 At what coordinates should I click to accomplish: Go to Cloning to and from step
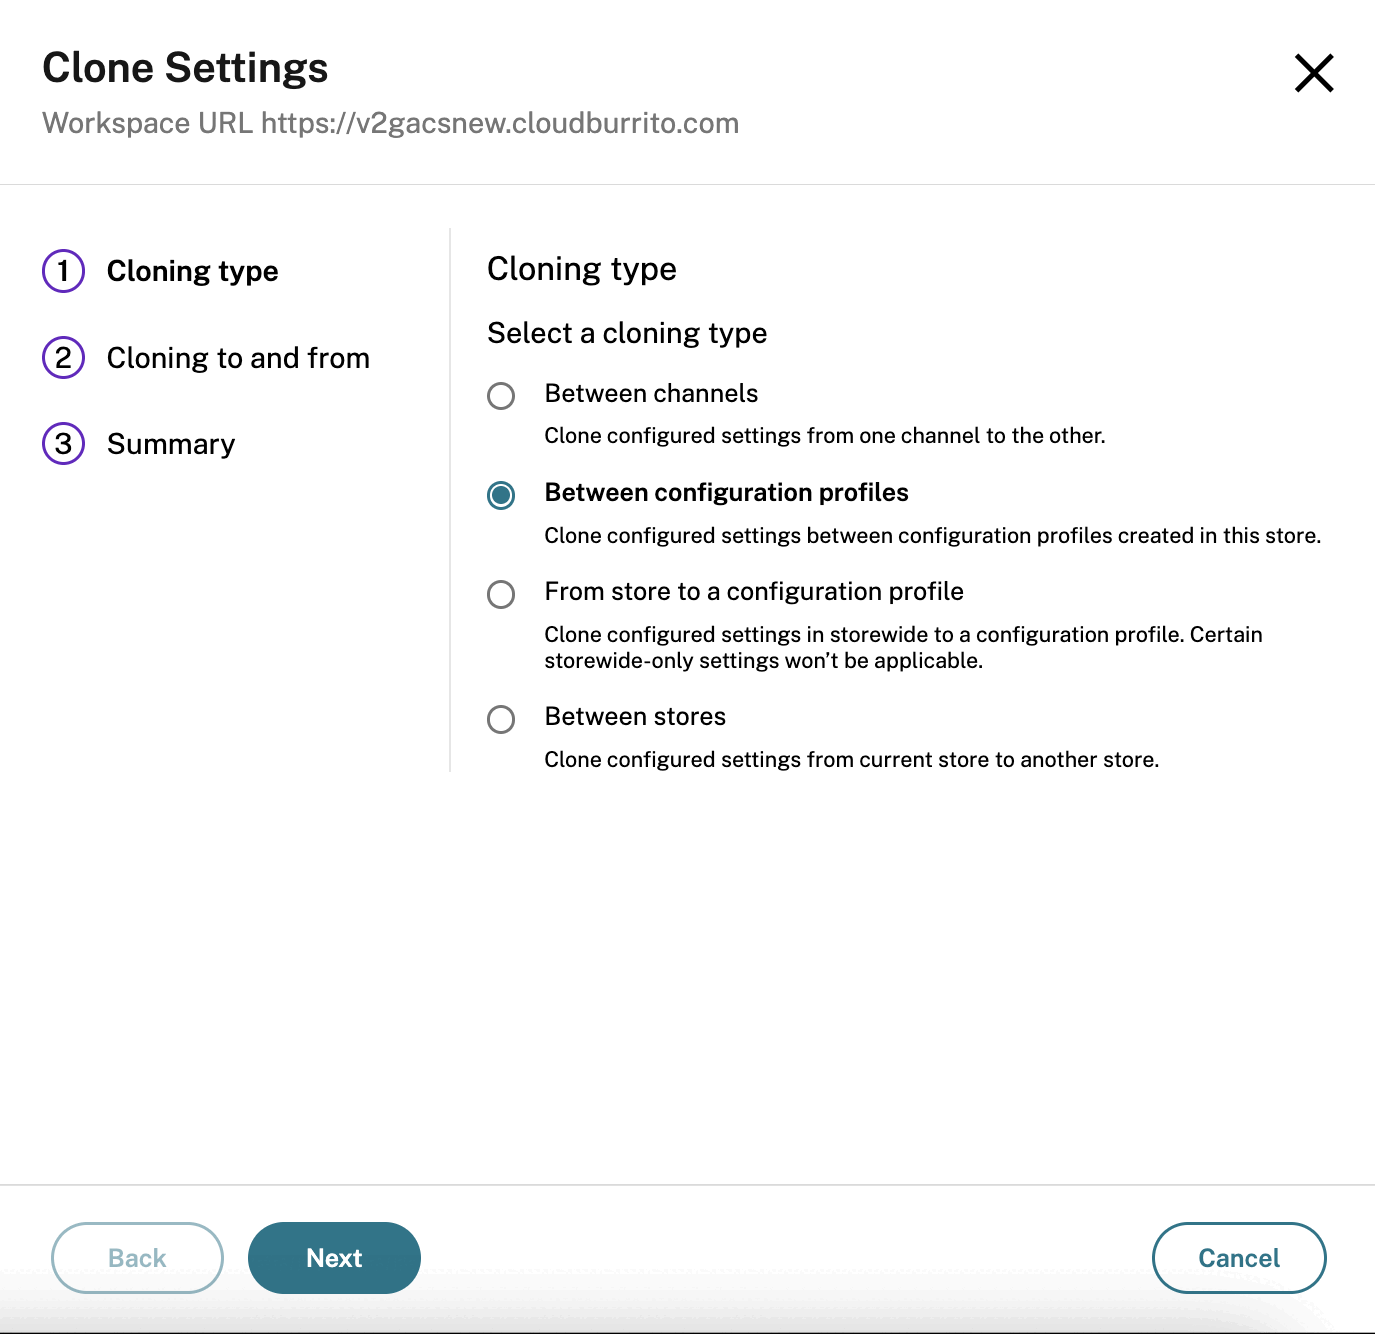click(x=238, y=358)
